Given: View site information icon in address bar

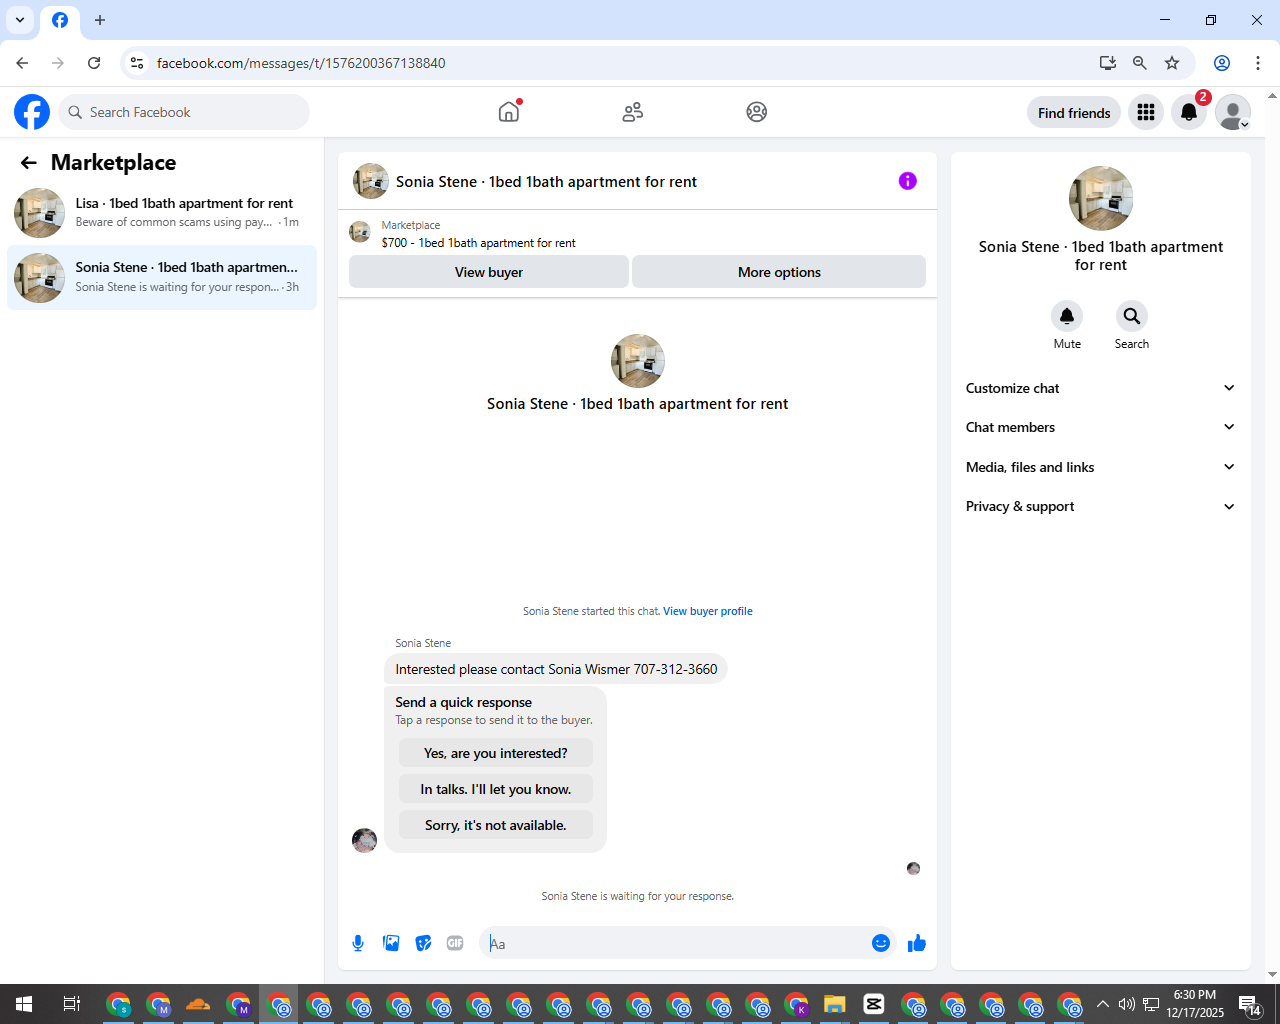Looking at the screenshot, I should coord(137,63).
